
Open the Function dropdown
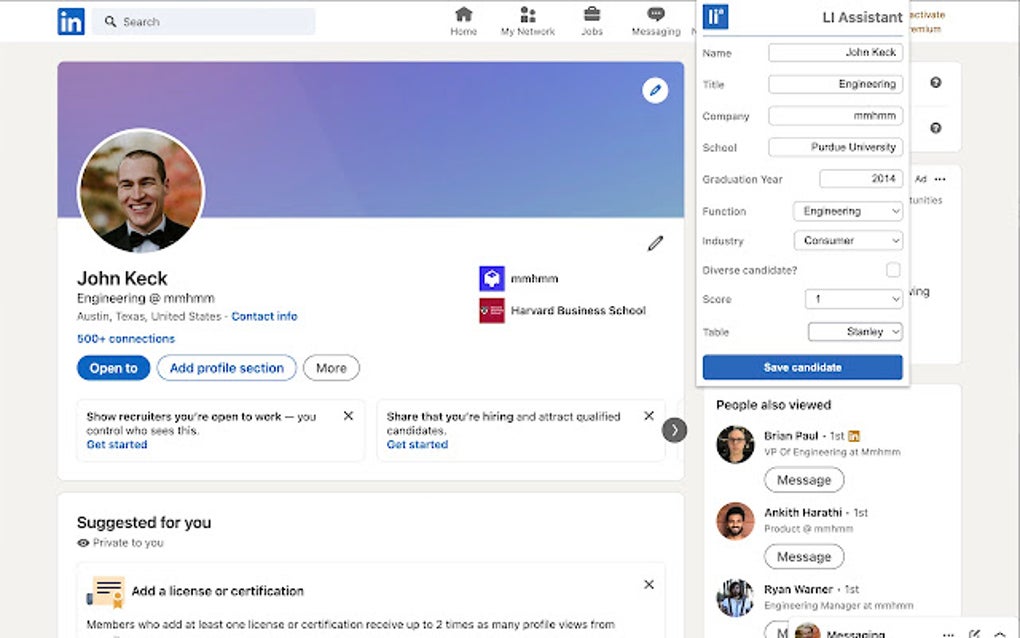click(847, 211)
